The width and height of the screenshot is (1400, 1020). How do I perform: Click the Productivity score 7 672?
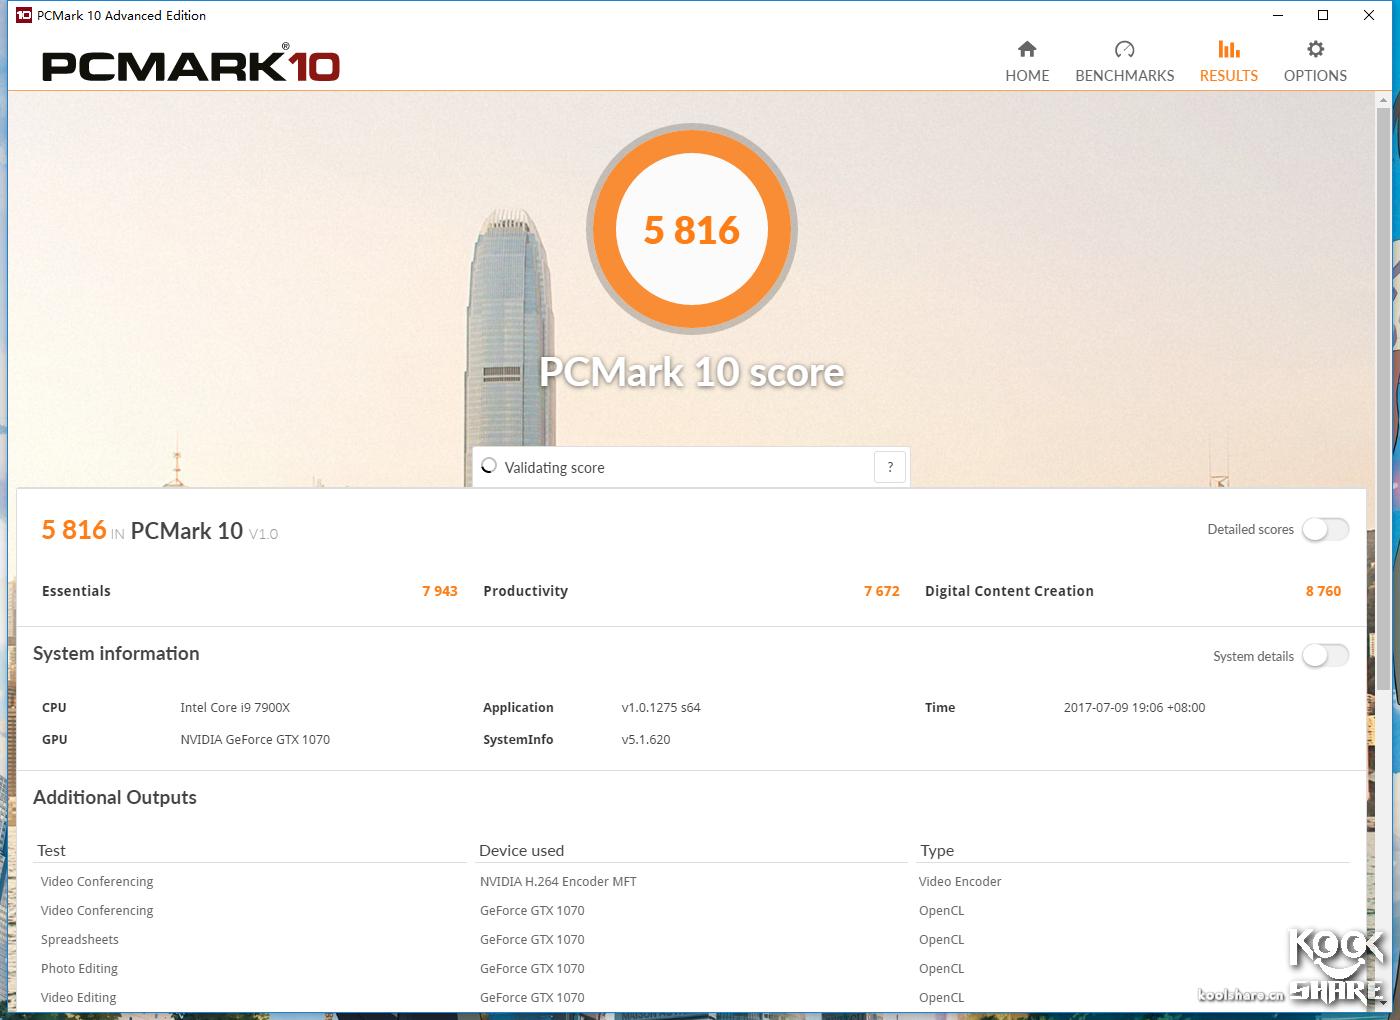[881, 591]
